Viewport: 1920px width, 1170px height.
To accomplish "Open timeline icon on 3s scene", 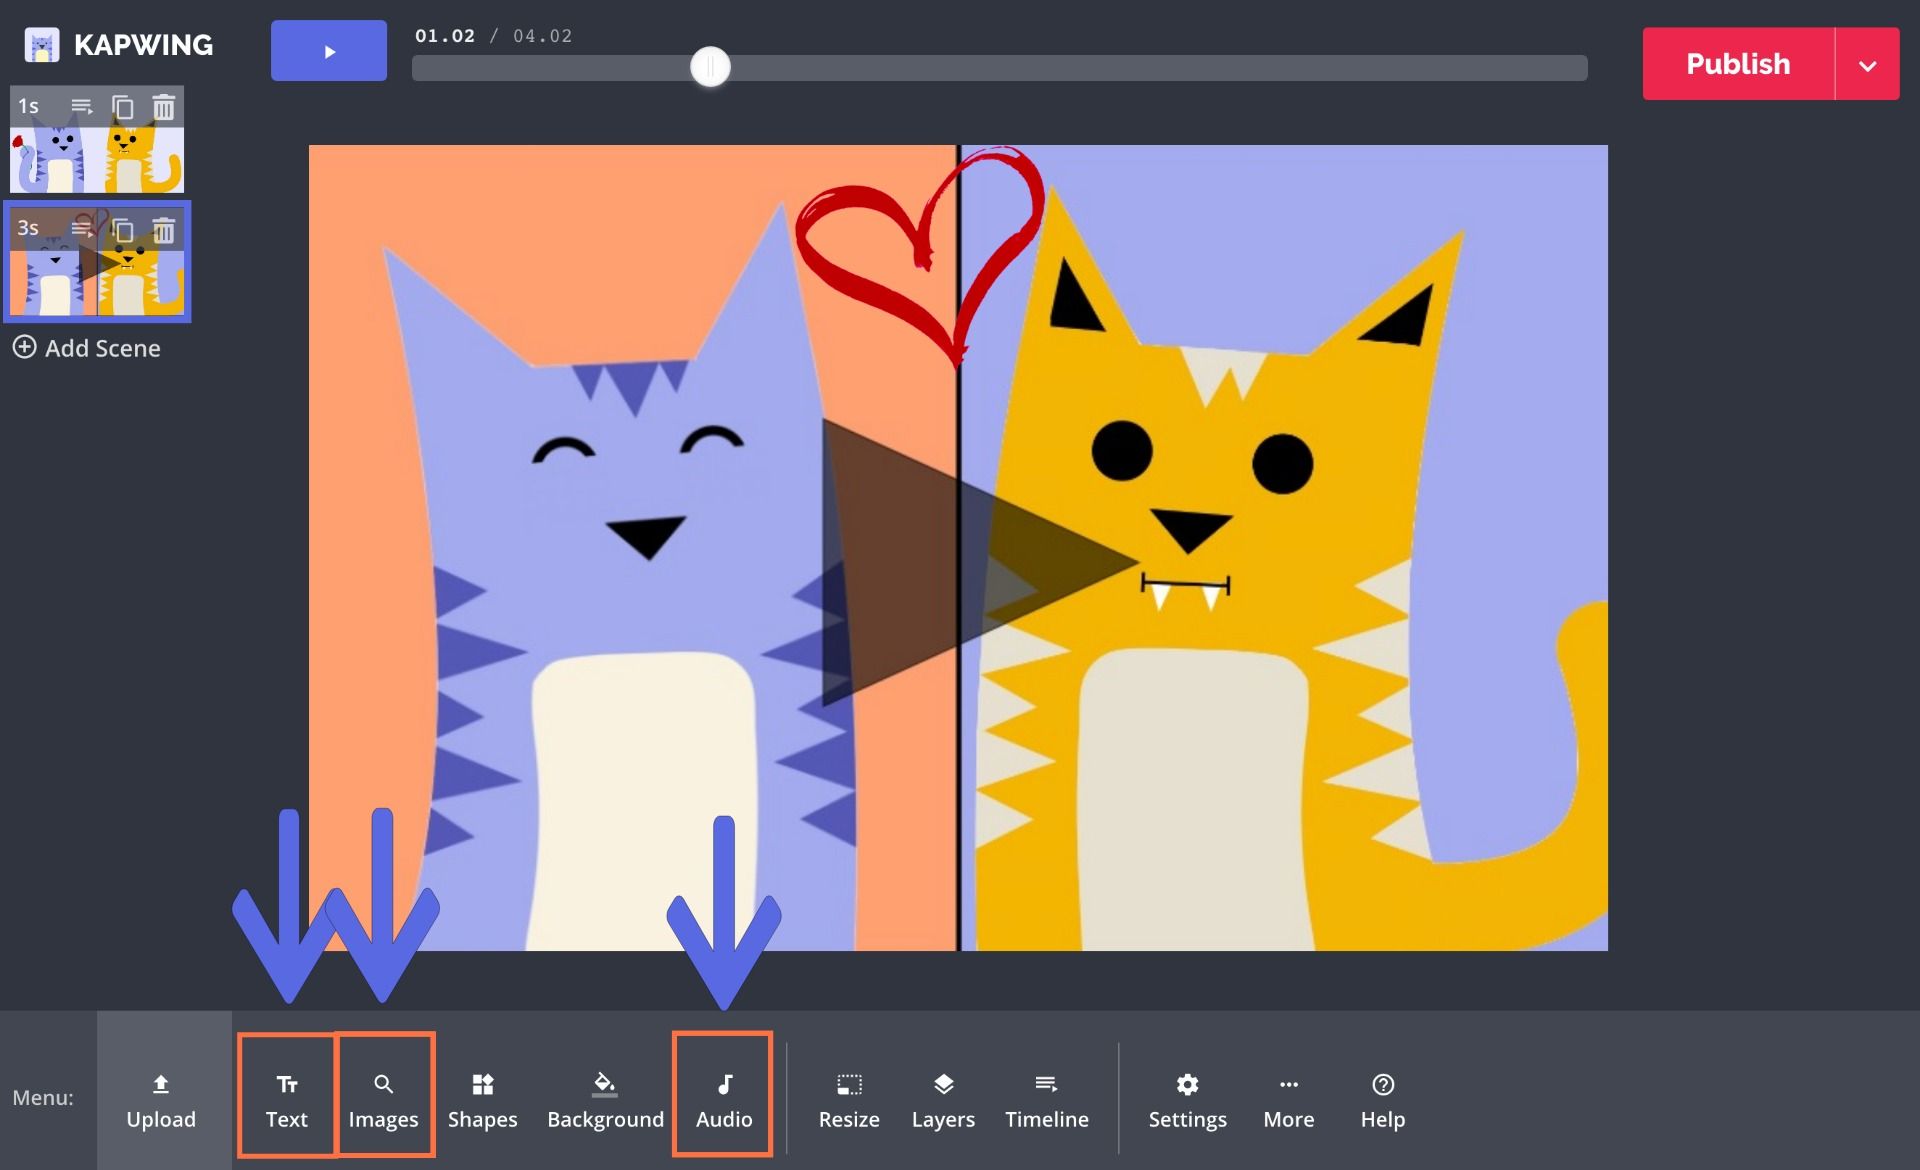I will coord(82,229).
